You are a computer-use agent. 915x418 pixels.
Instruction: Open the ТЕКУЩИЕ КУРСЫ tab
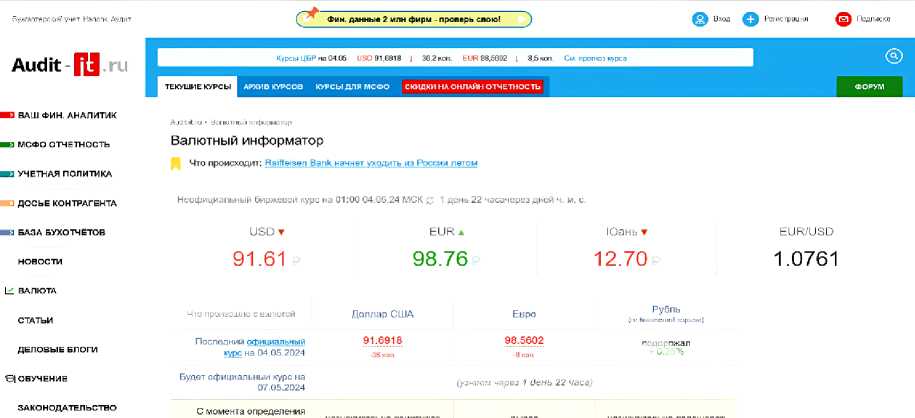(x=197, y=86)
